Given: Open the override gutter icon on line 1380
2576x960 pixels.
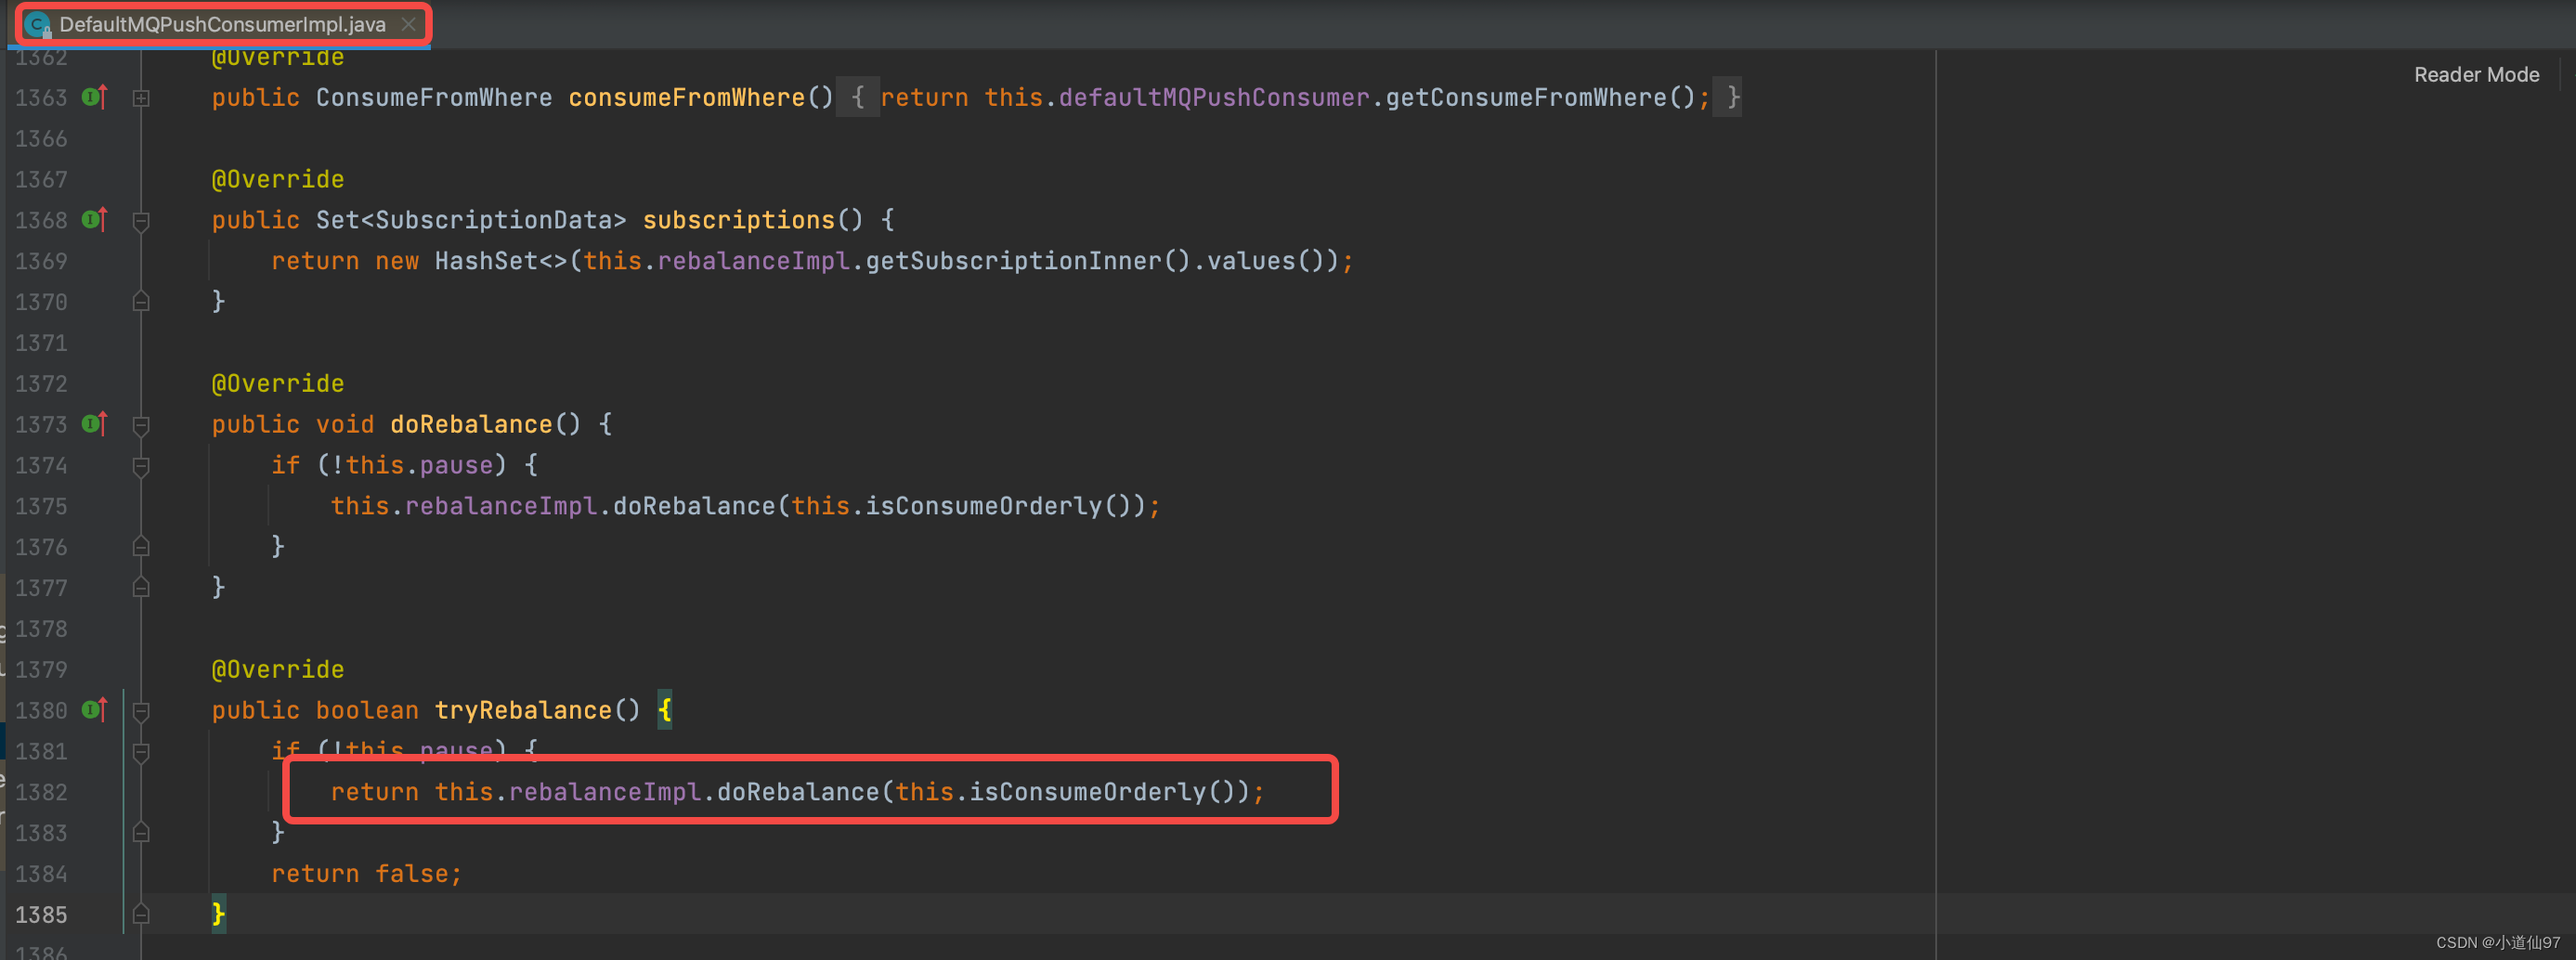Looking at the screenshot, I should pos(94,710).
